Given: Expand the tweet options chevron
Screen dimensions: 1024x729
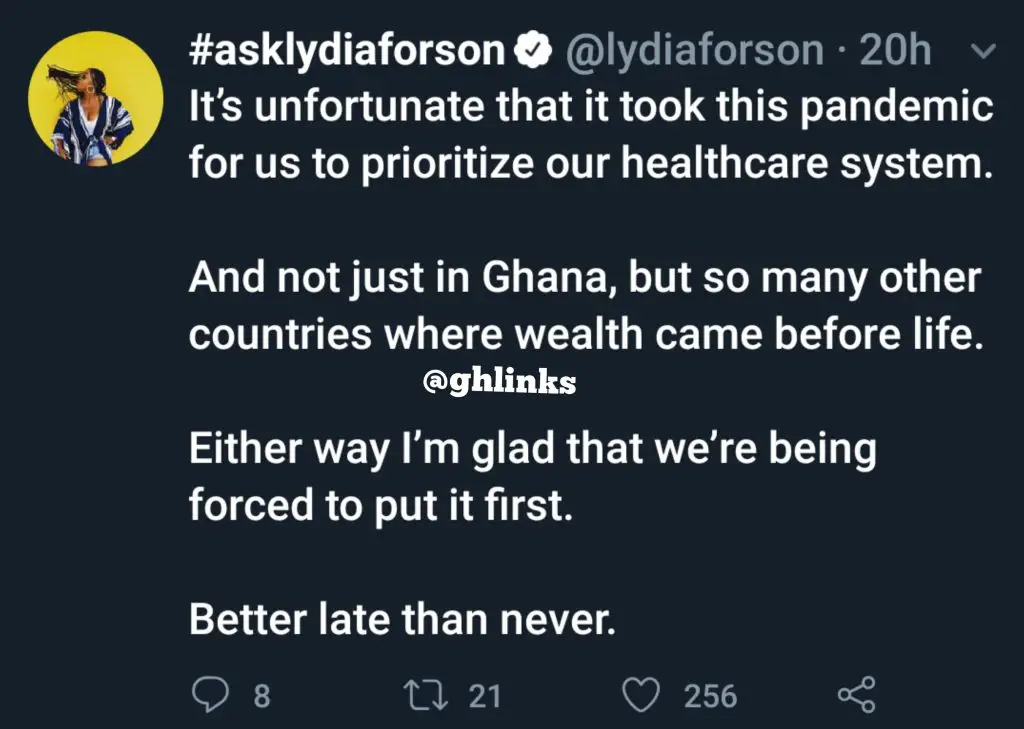Looking at the screenshot, I should click(984, 52).
